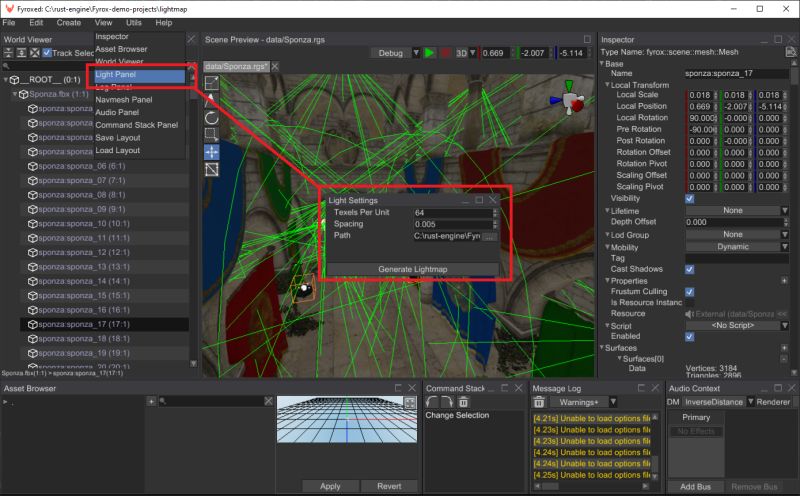This screenshot has width=800, height=496.
Task: Undo with the Command Stack undo arrow
Action: click(x=432, y=402)
